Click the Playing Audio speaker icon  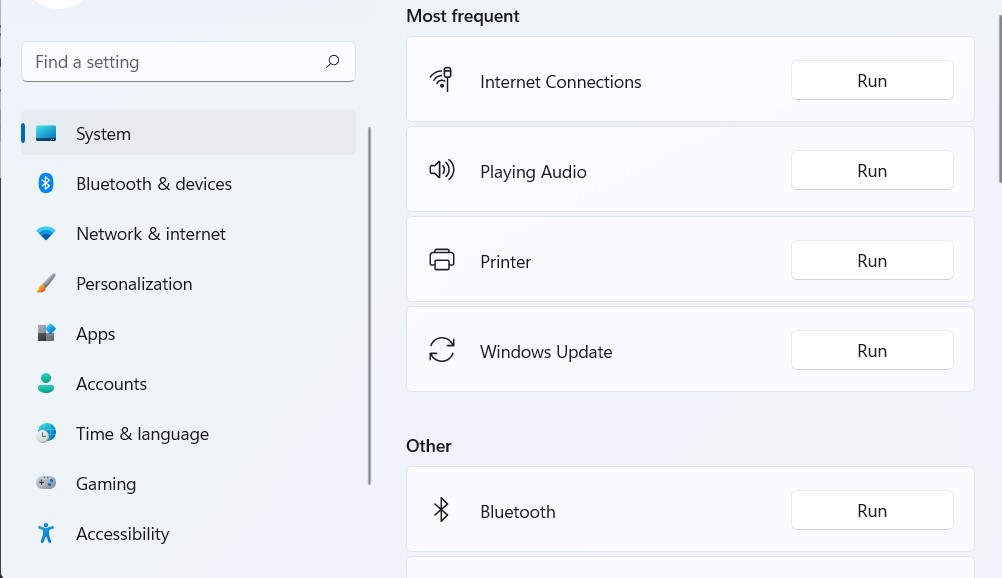click(441, 171)
